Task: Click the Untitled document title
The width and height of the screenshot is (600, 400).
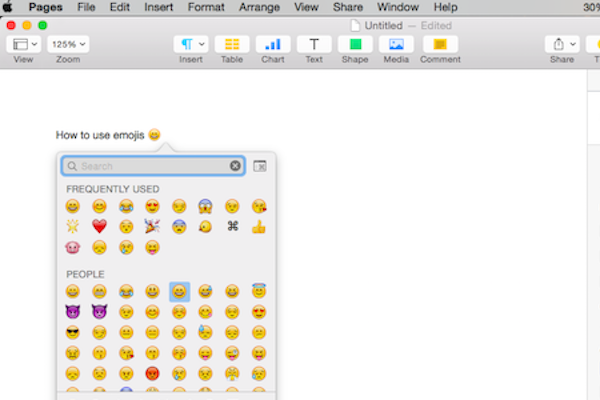Action: pyautogui.click(x=383, y=26)
